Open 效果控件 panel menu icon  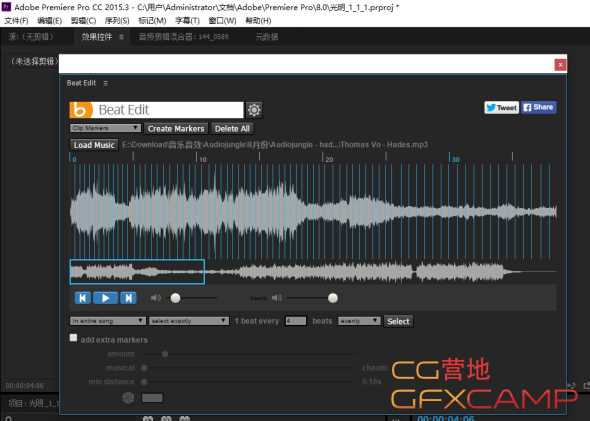coord(122,36)
